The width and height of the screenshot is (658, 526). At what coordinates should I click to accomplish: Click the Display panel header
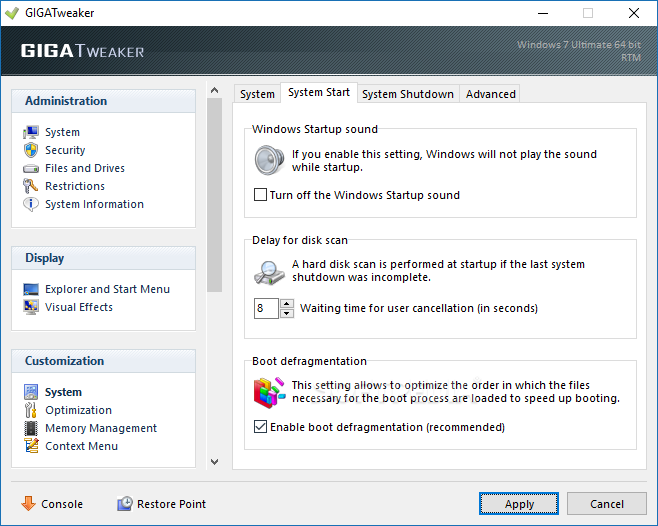pos(103,258)
